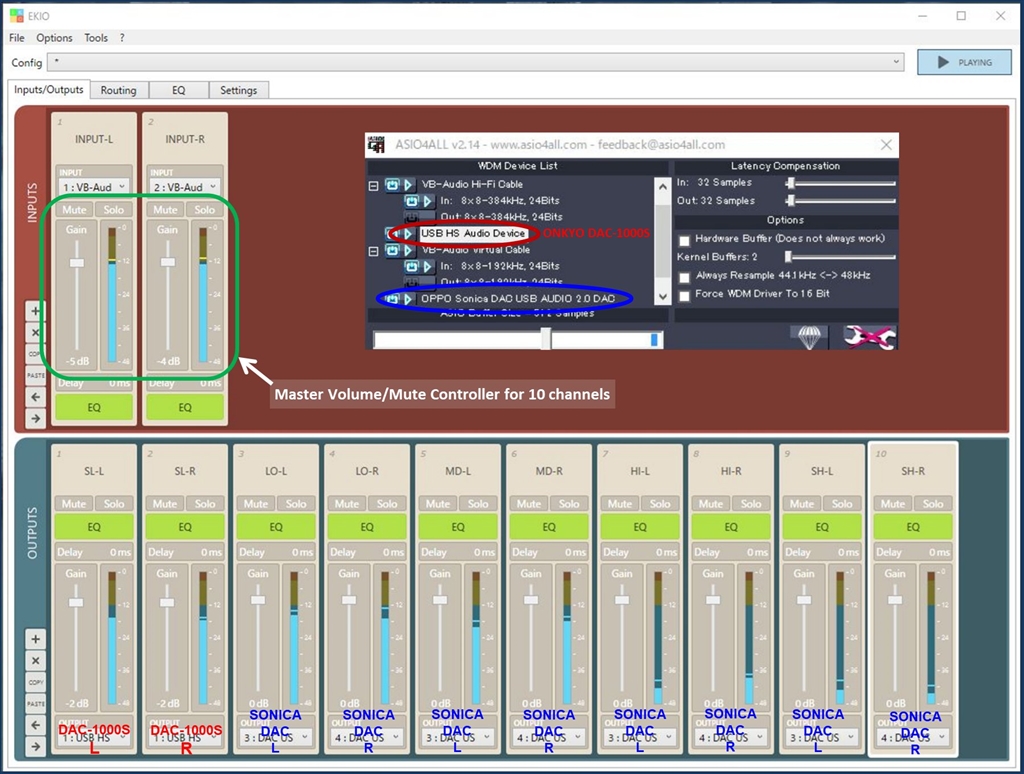Move the selected input channel right

35,418
